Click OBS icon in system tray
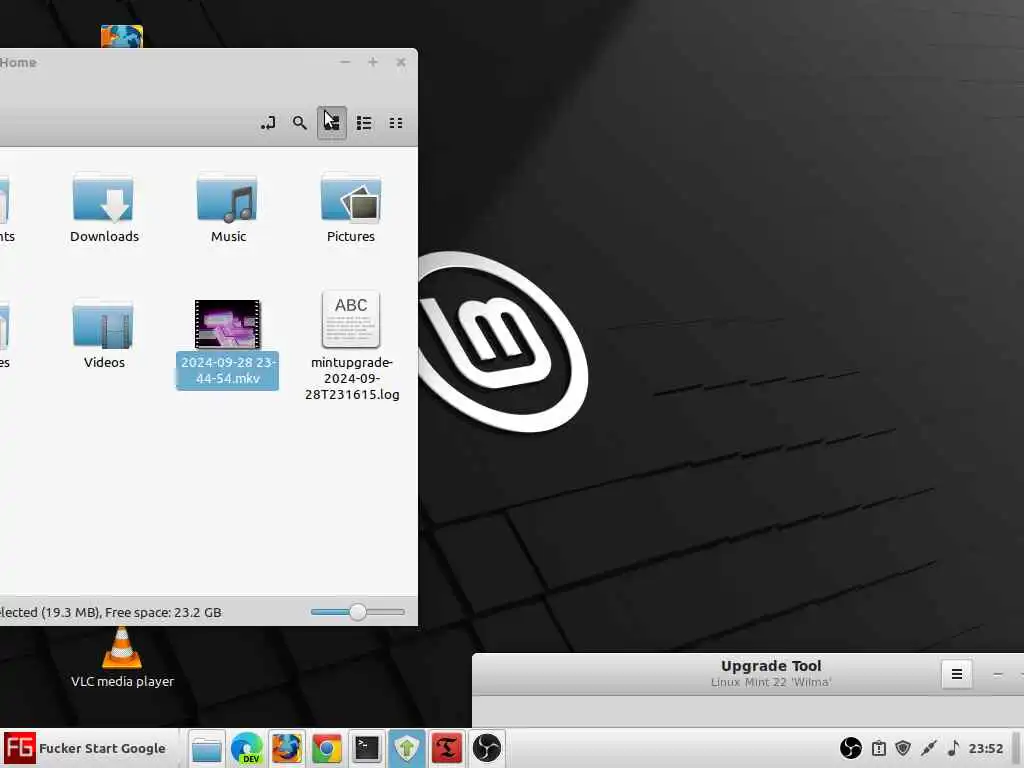The width and height of the screenshot is (1024, 768). (851, 748)
